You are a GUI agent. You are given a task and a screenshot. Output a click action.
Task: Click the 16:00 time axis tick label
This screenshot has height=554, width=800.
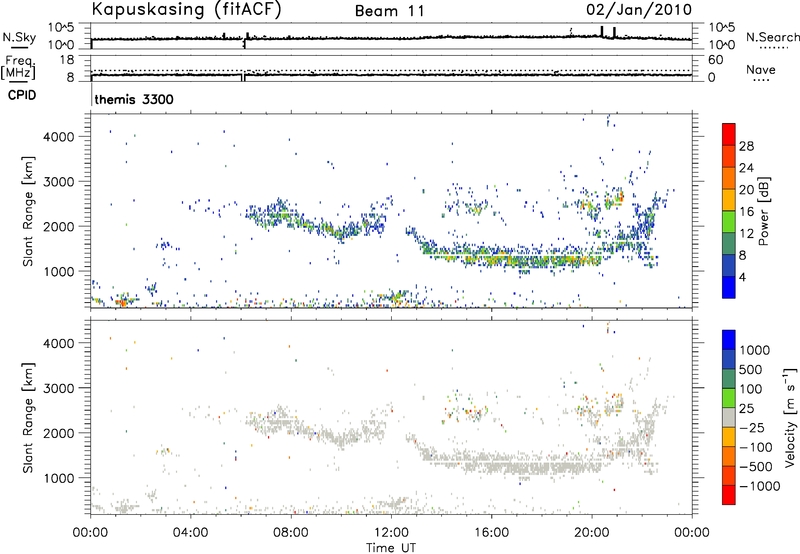[x=491, y=533]
